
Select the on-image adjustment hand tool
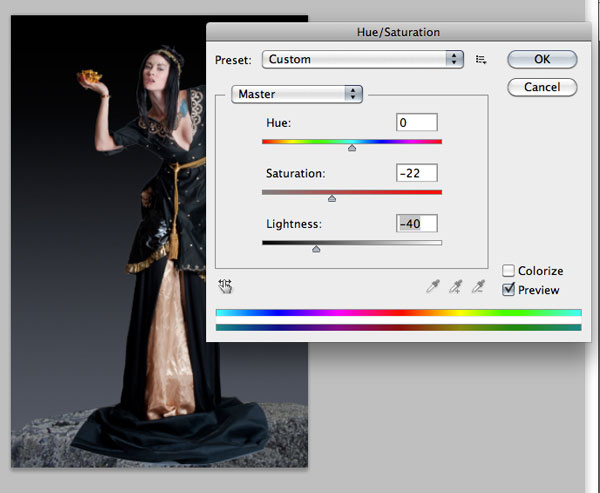point(225,286)
